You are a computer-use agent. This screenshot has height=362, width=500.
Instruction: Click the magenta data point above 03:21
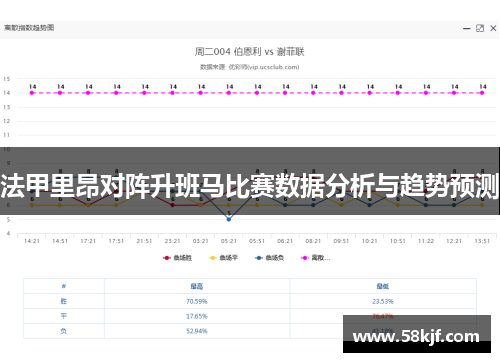(x=200, y=93)
